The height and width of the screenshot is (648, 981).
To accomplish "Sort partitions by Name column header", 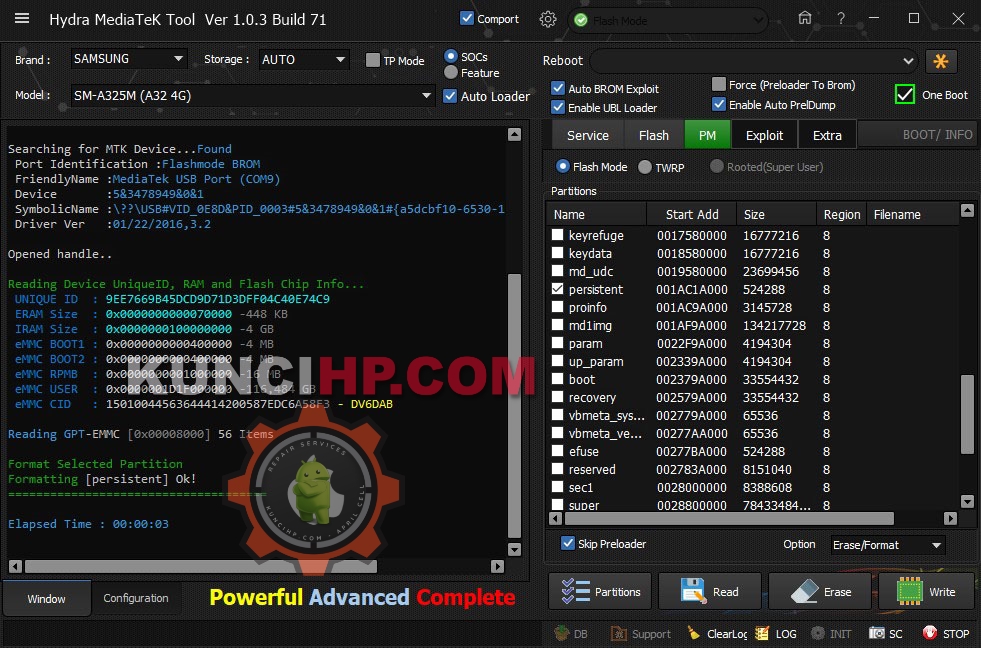I will tap(597, 215).
